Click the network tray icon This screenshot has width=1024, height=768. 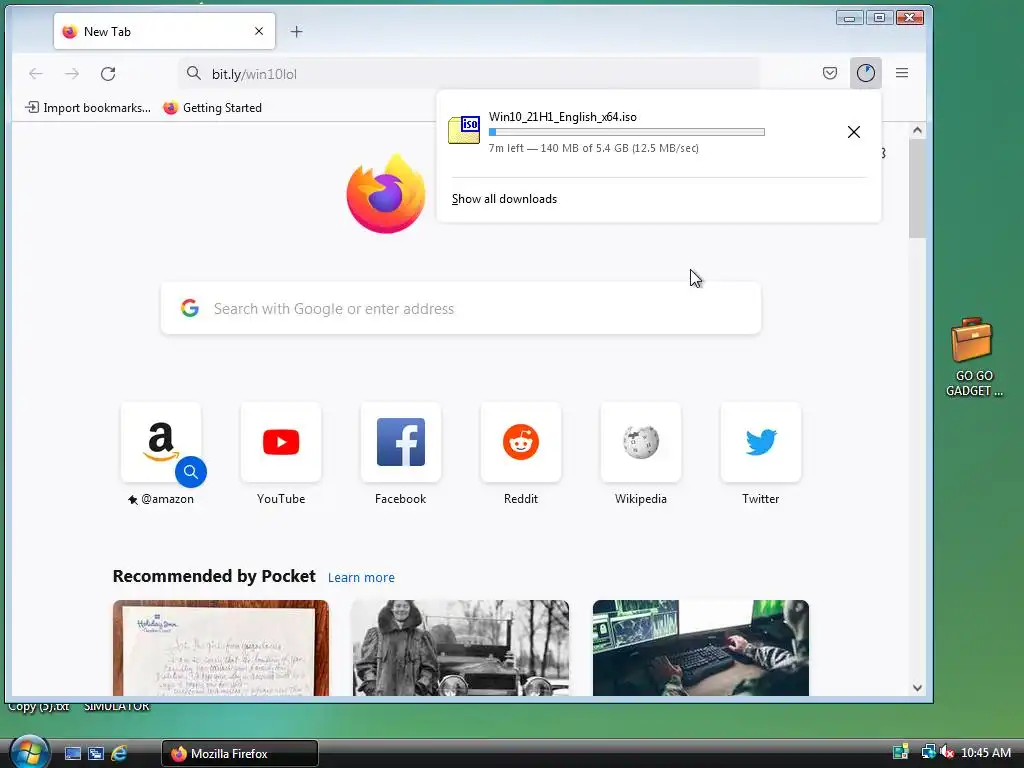pyautogui.click(x=928, y=752)
